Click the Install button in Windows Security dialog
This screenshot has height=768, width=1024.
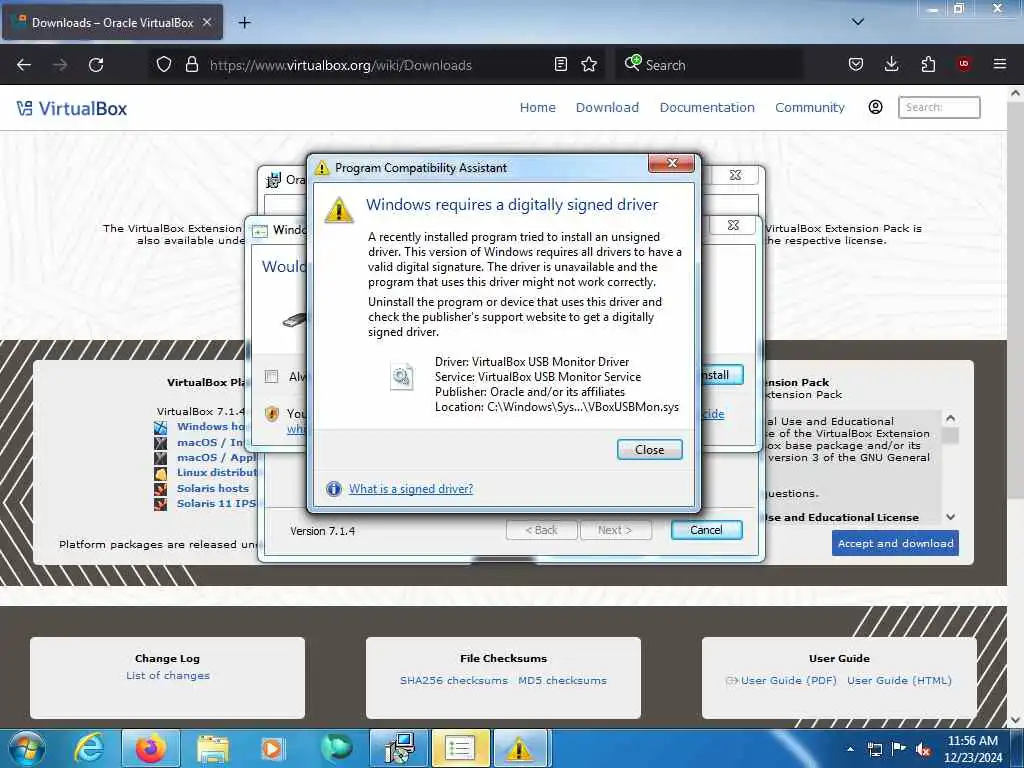pyautogui.click(x=721, y=375)
